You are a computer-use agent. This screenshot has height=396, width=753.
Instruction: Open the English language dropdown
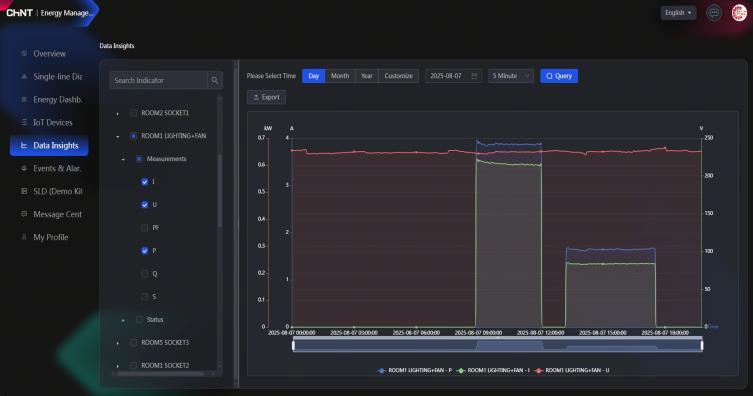point(678,13)
